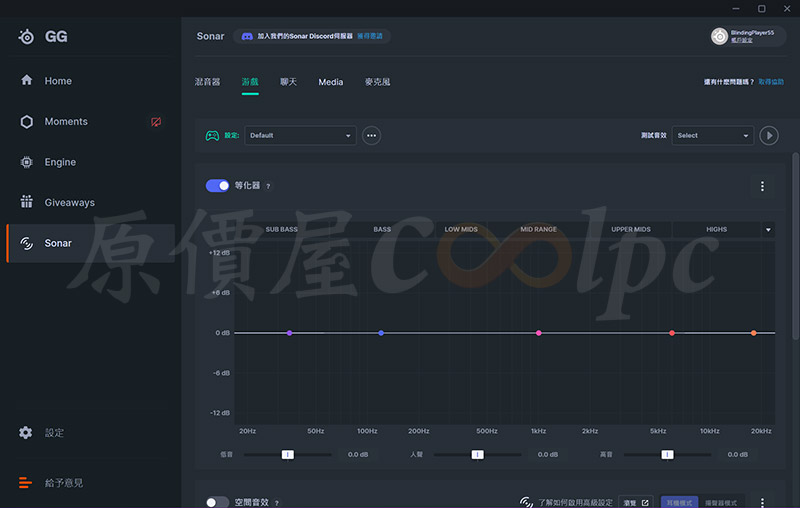Click the red capture-disabled icon beside Moments

tap(156, 121)
